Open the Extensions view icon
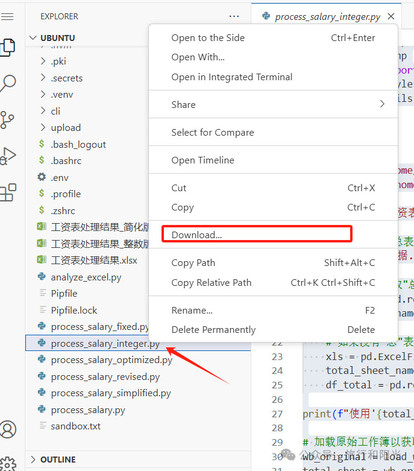414x471 pixels. (8, 192)
